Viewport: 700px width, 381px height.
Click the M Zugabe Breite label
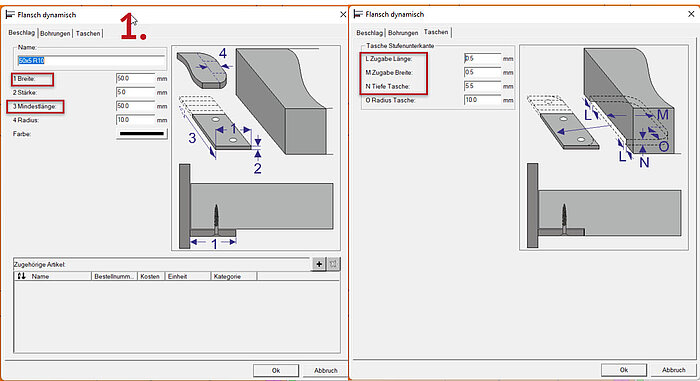[389, 72]
